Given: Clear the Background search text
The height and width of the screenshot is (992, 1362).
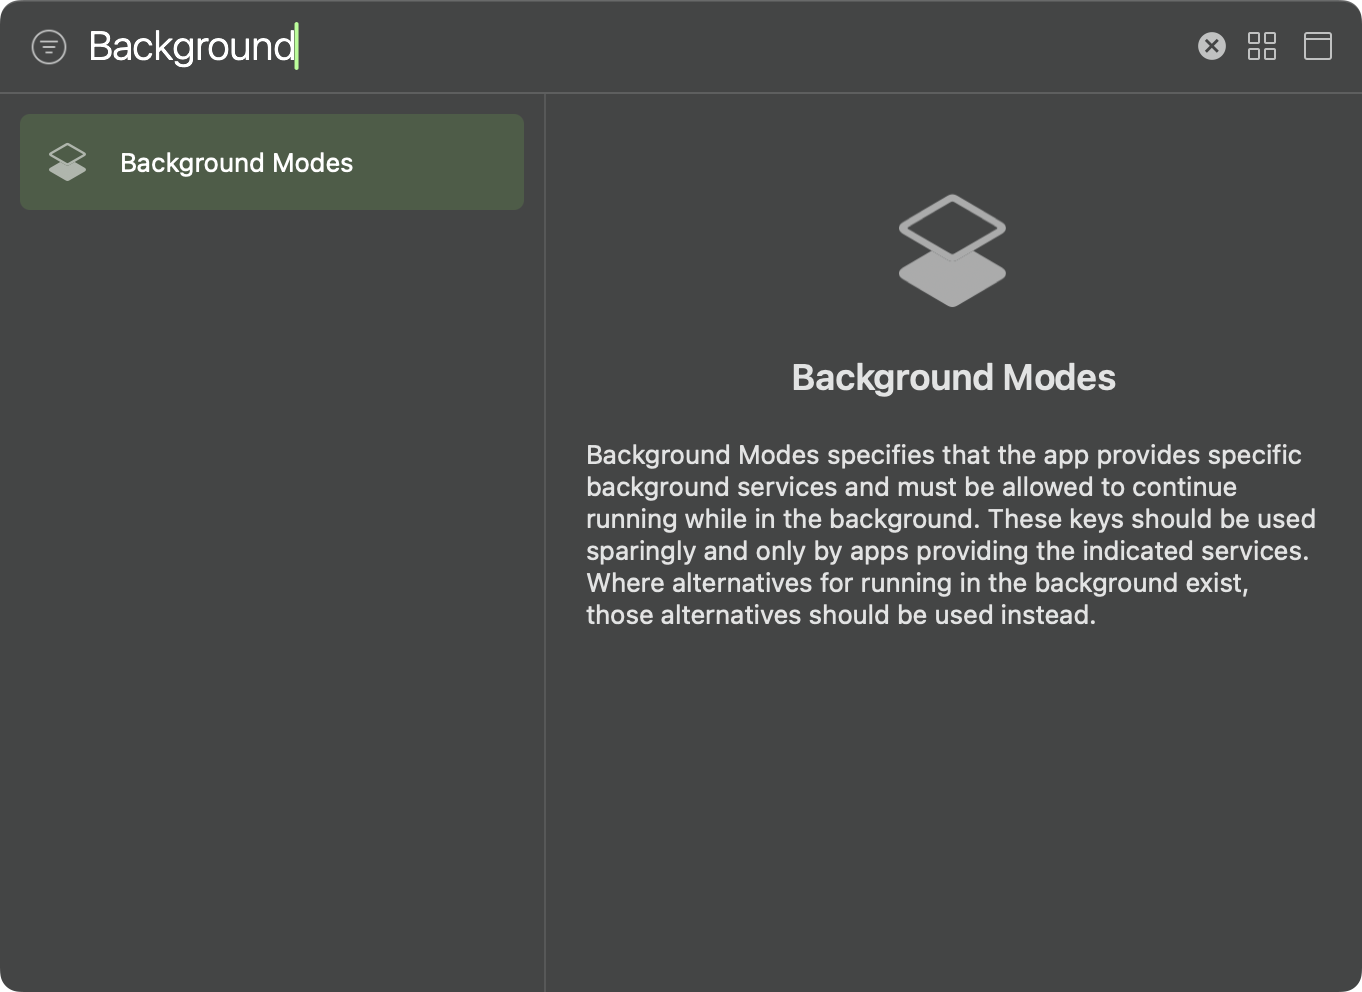Looking at the screenshot, I should (1211, 46).
